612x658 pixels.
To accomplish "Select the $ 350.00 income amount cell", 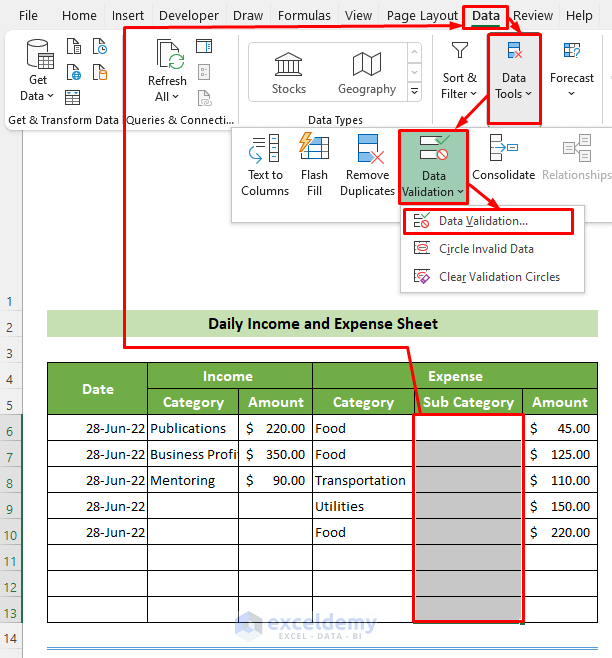I will [275, 454].
